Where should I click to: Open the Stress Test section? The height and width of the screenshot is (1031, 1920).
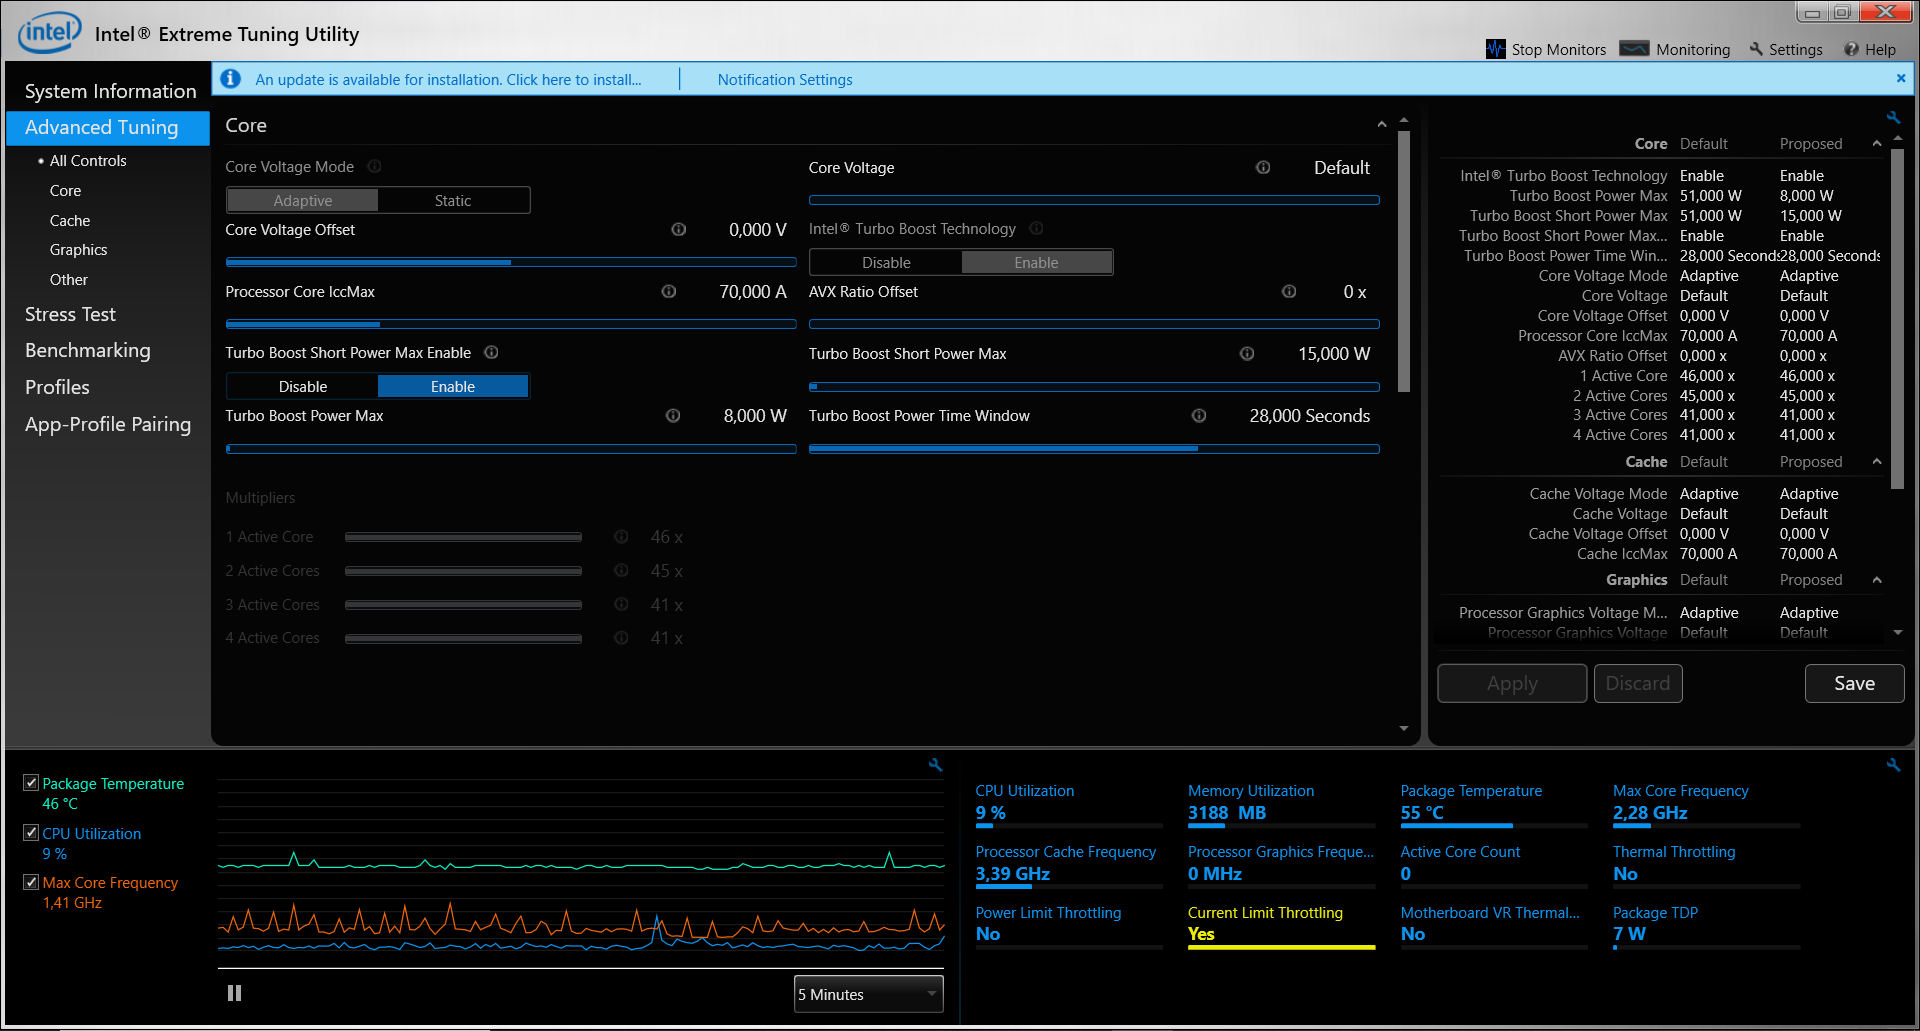point(70,314)
